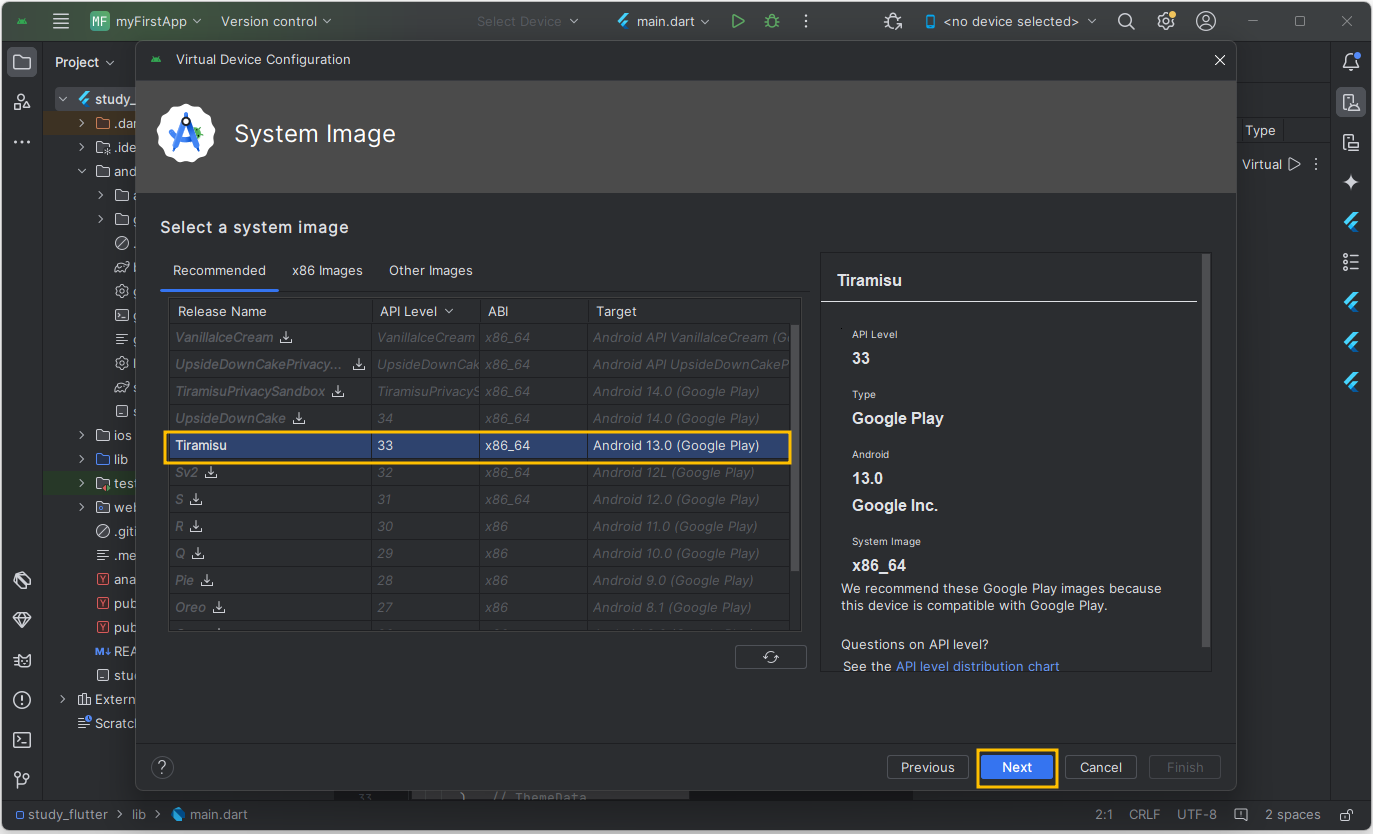Download the Oreo system image
The width and height of the screenshot is (1373, 834).
pos(219,607)
